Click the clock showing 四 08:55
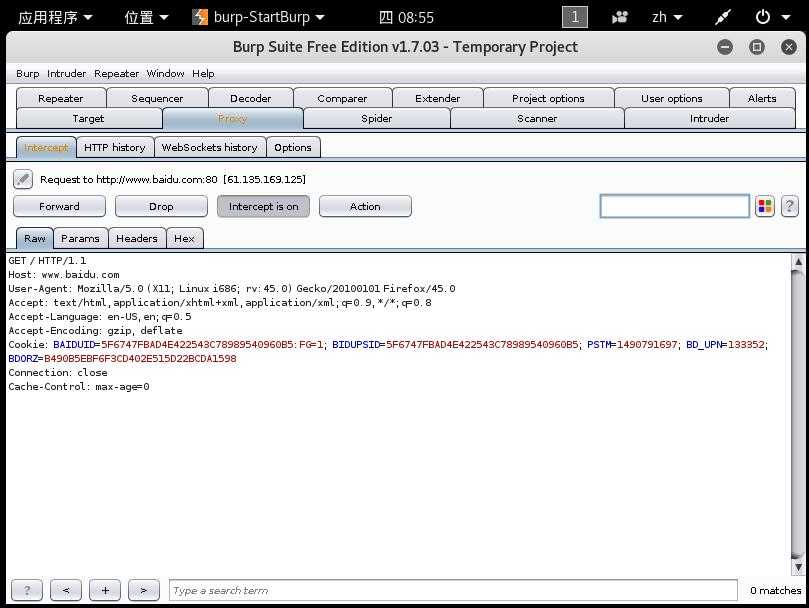Screen dimensions: 809x608 tap(407, 17)
